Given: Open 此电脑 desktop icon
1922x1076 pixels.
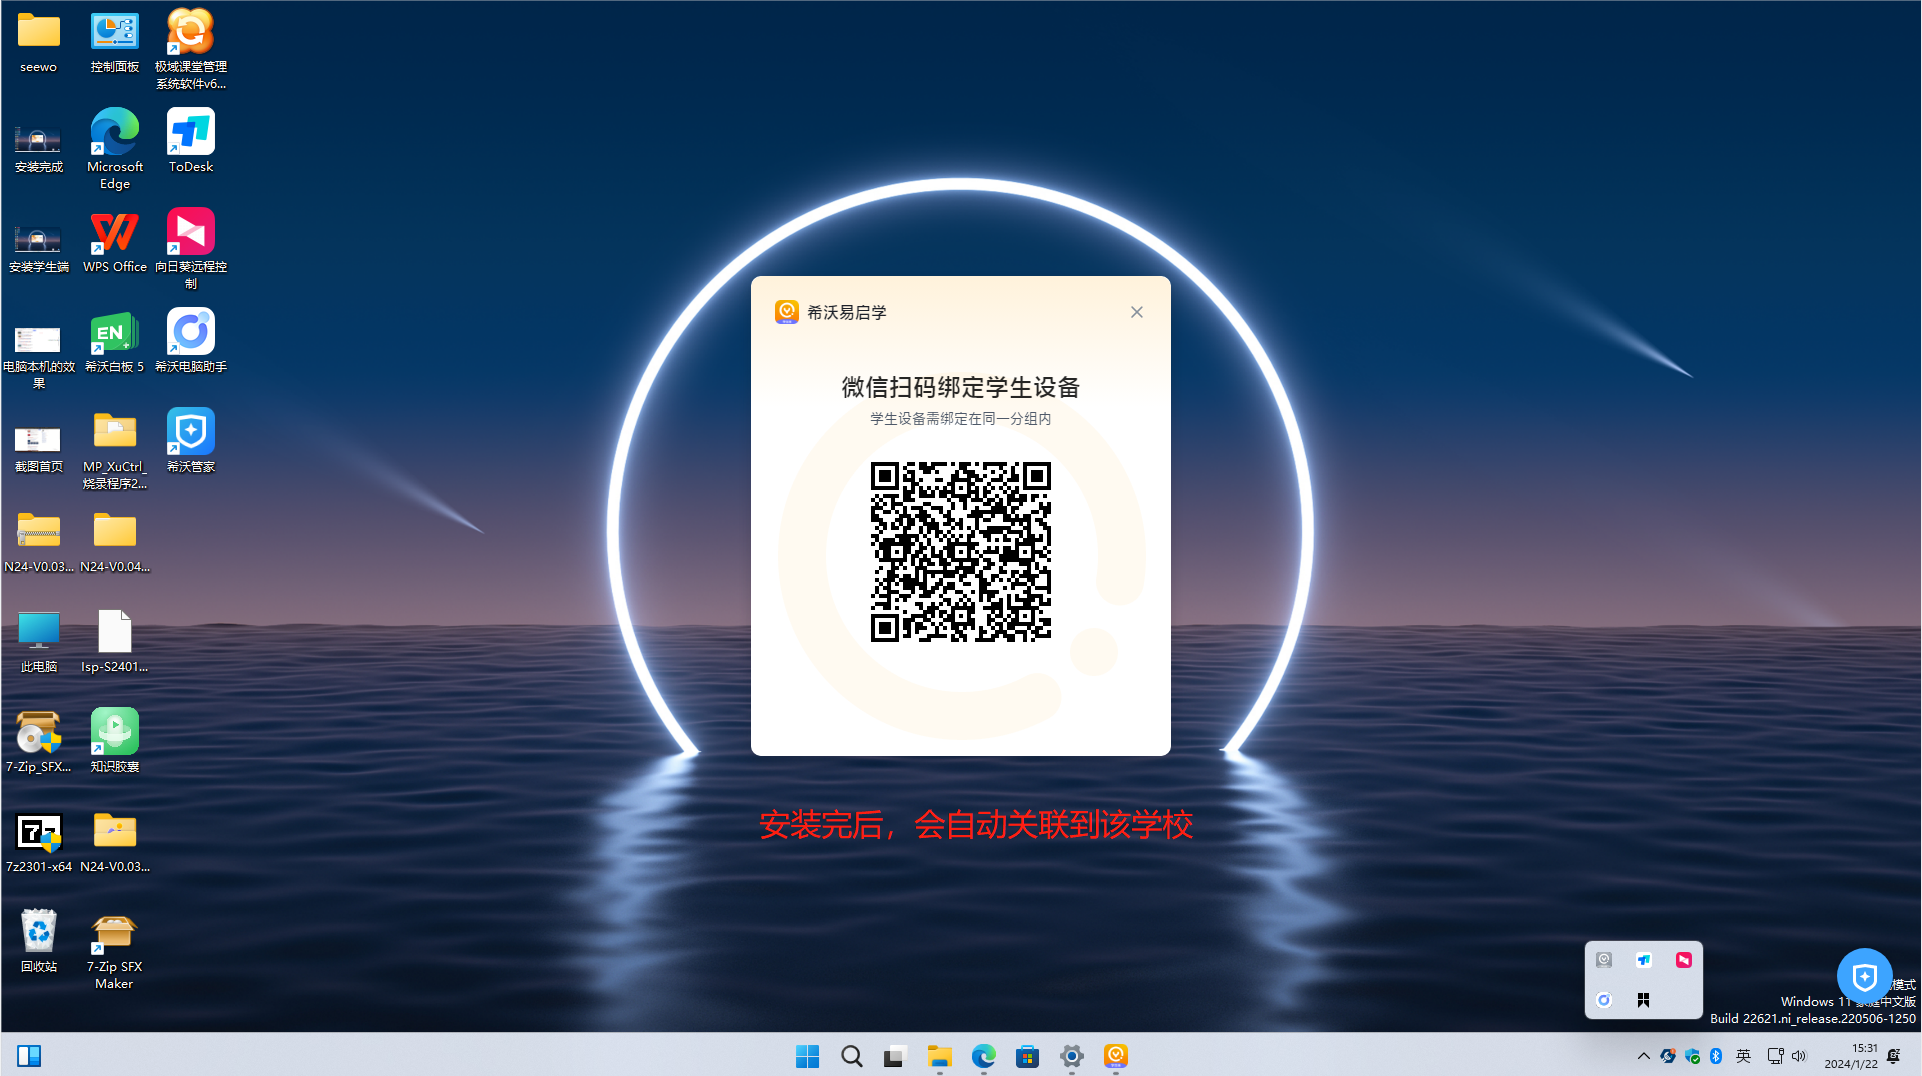Looking at the screenshot, I should click(39, 642).
